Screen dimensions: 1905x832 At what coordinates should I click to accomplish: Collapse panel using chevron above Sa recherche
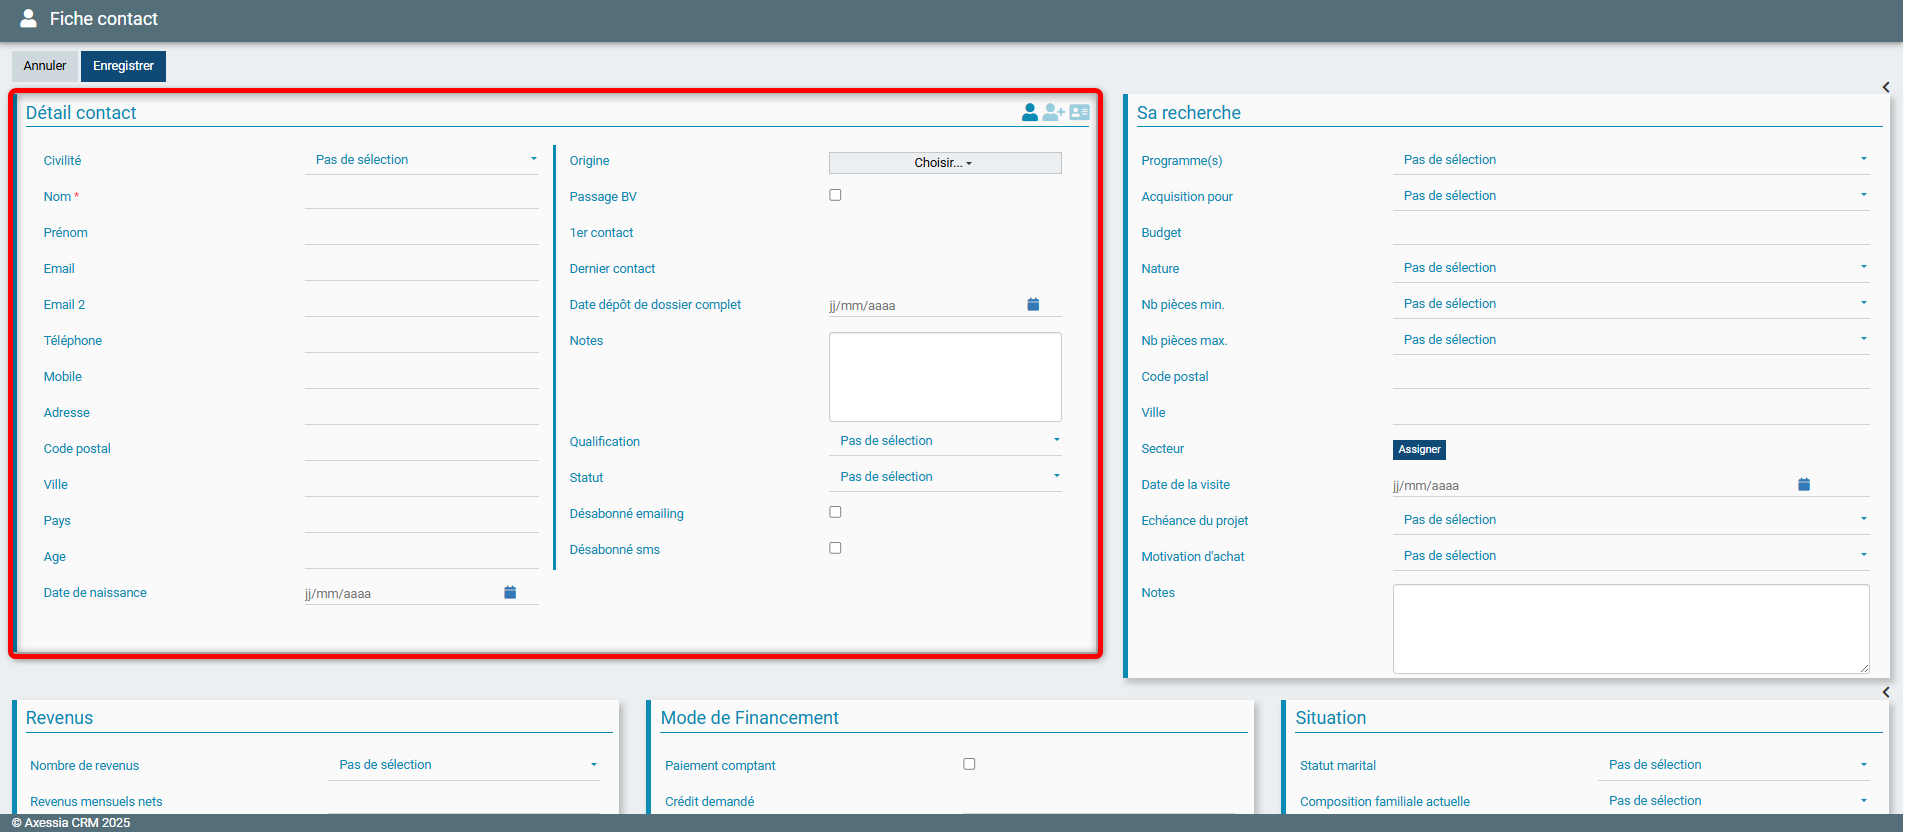[1885, 87]
